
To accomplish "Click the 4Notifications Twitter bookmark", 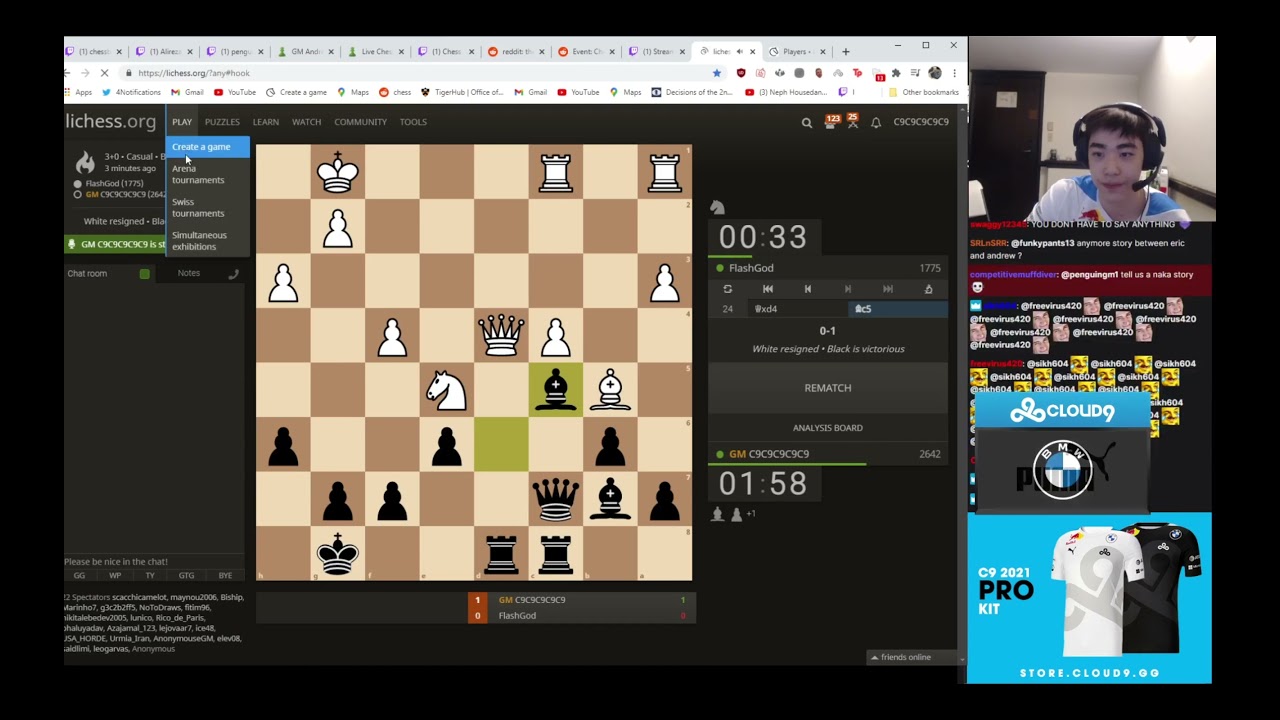I will (131, 92).
